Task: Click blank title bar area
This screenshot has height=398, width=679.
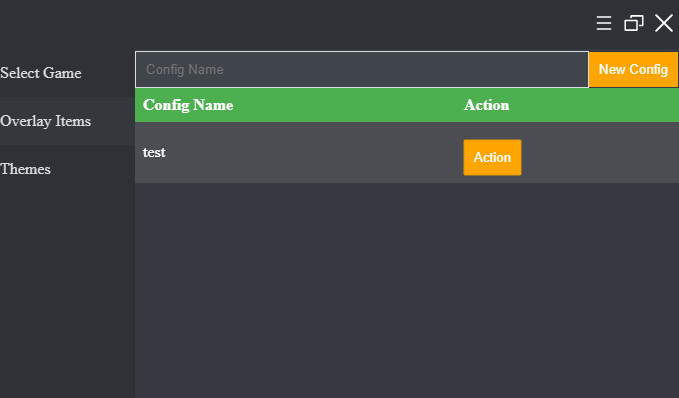Action: coord(294,23)
